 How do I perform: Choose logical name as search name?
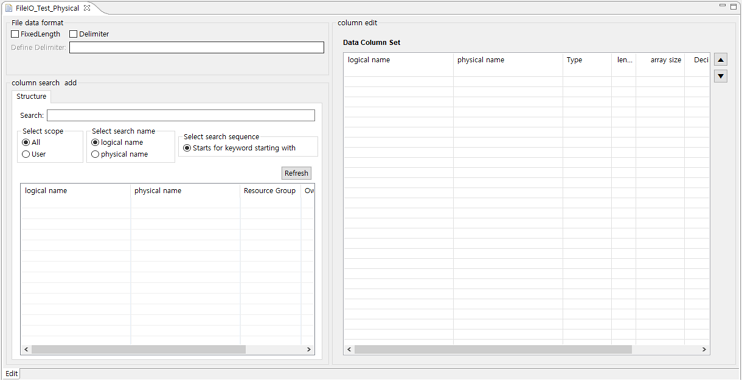95,142
